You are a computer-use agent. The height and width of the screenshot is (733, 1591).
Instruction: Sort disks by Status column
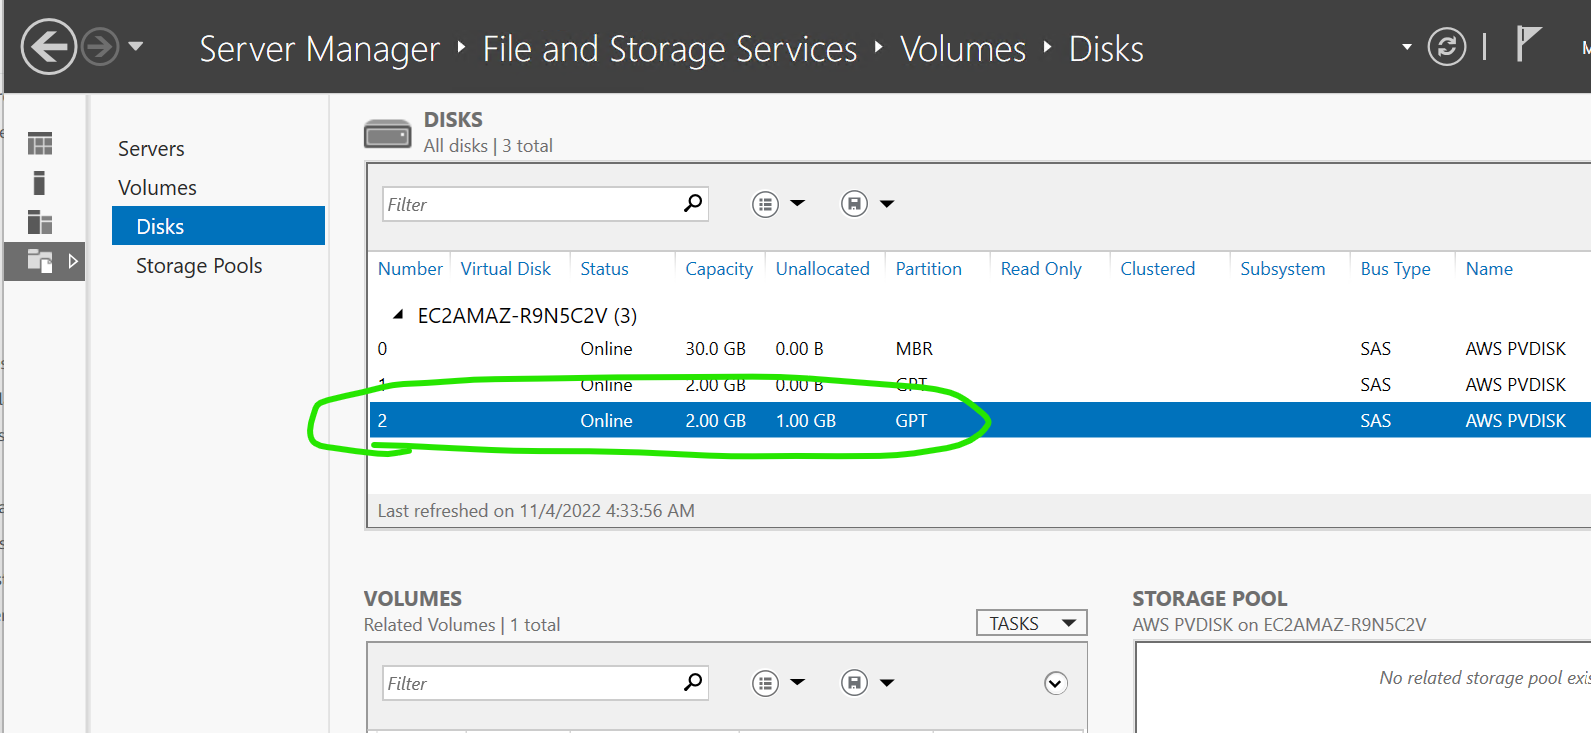(605, 269)
